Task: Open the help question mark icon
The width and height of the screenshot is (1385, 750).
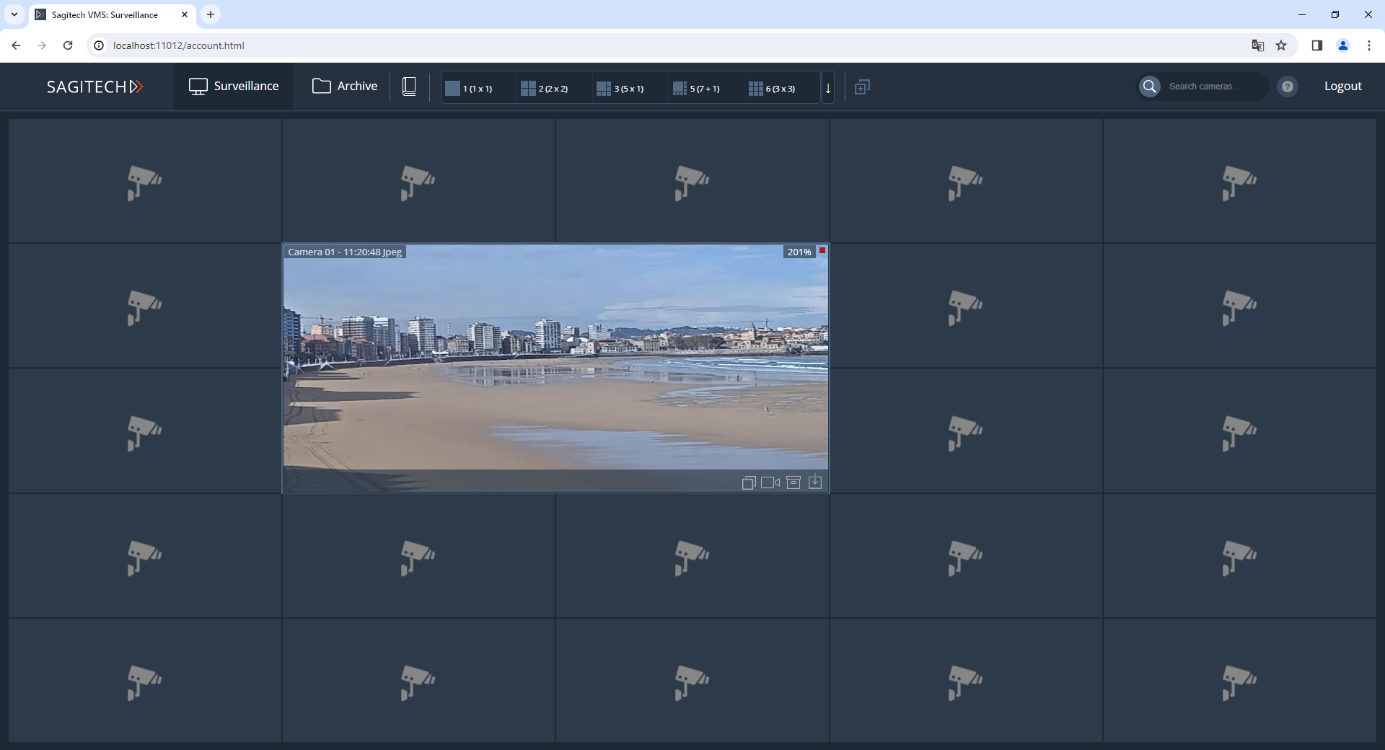Action: [1288, 87]
